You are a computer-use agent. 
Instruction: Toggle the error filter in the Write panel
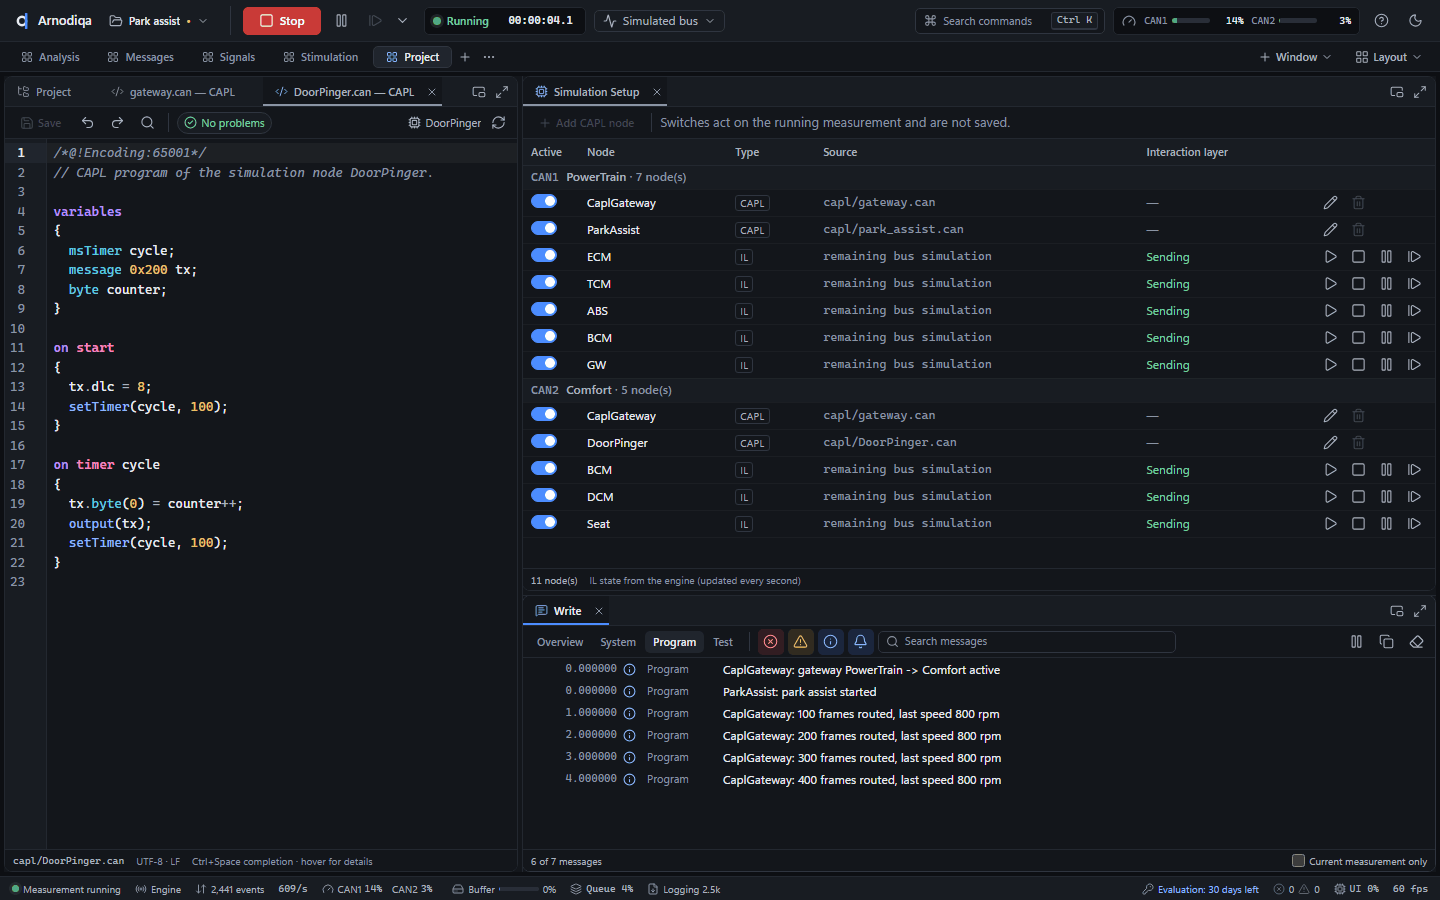tap(770, 642)
